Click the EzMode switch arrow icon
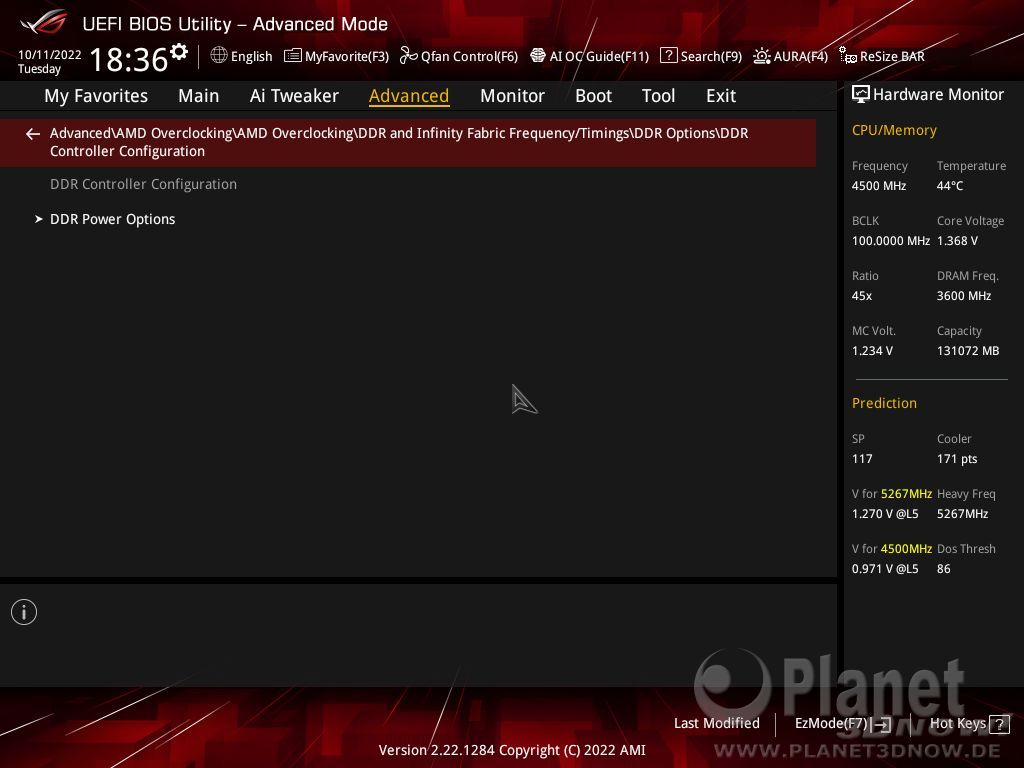This screenshot has height=768, width=1024. (882, 724)
